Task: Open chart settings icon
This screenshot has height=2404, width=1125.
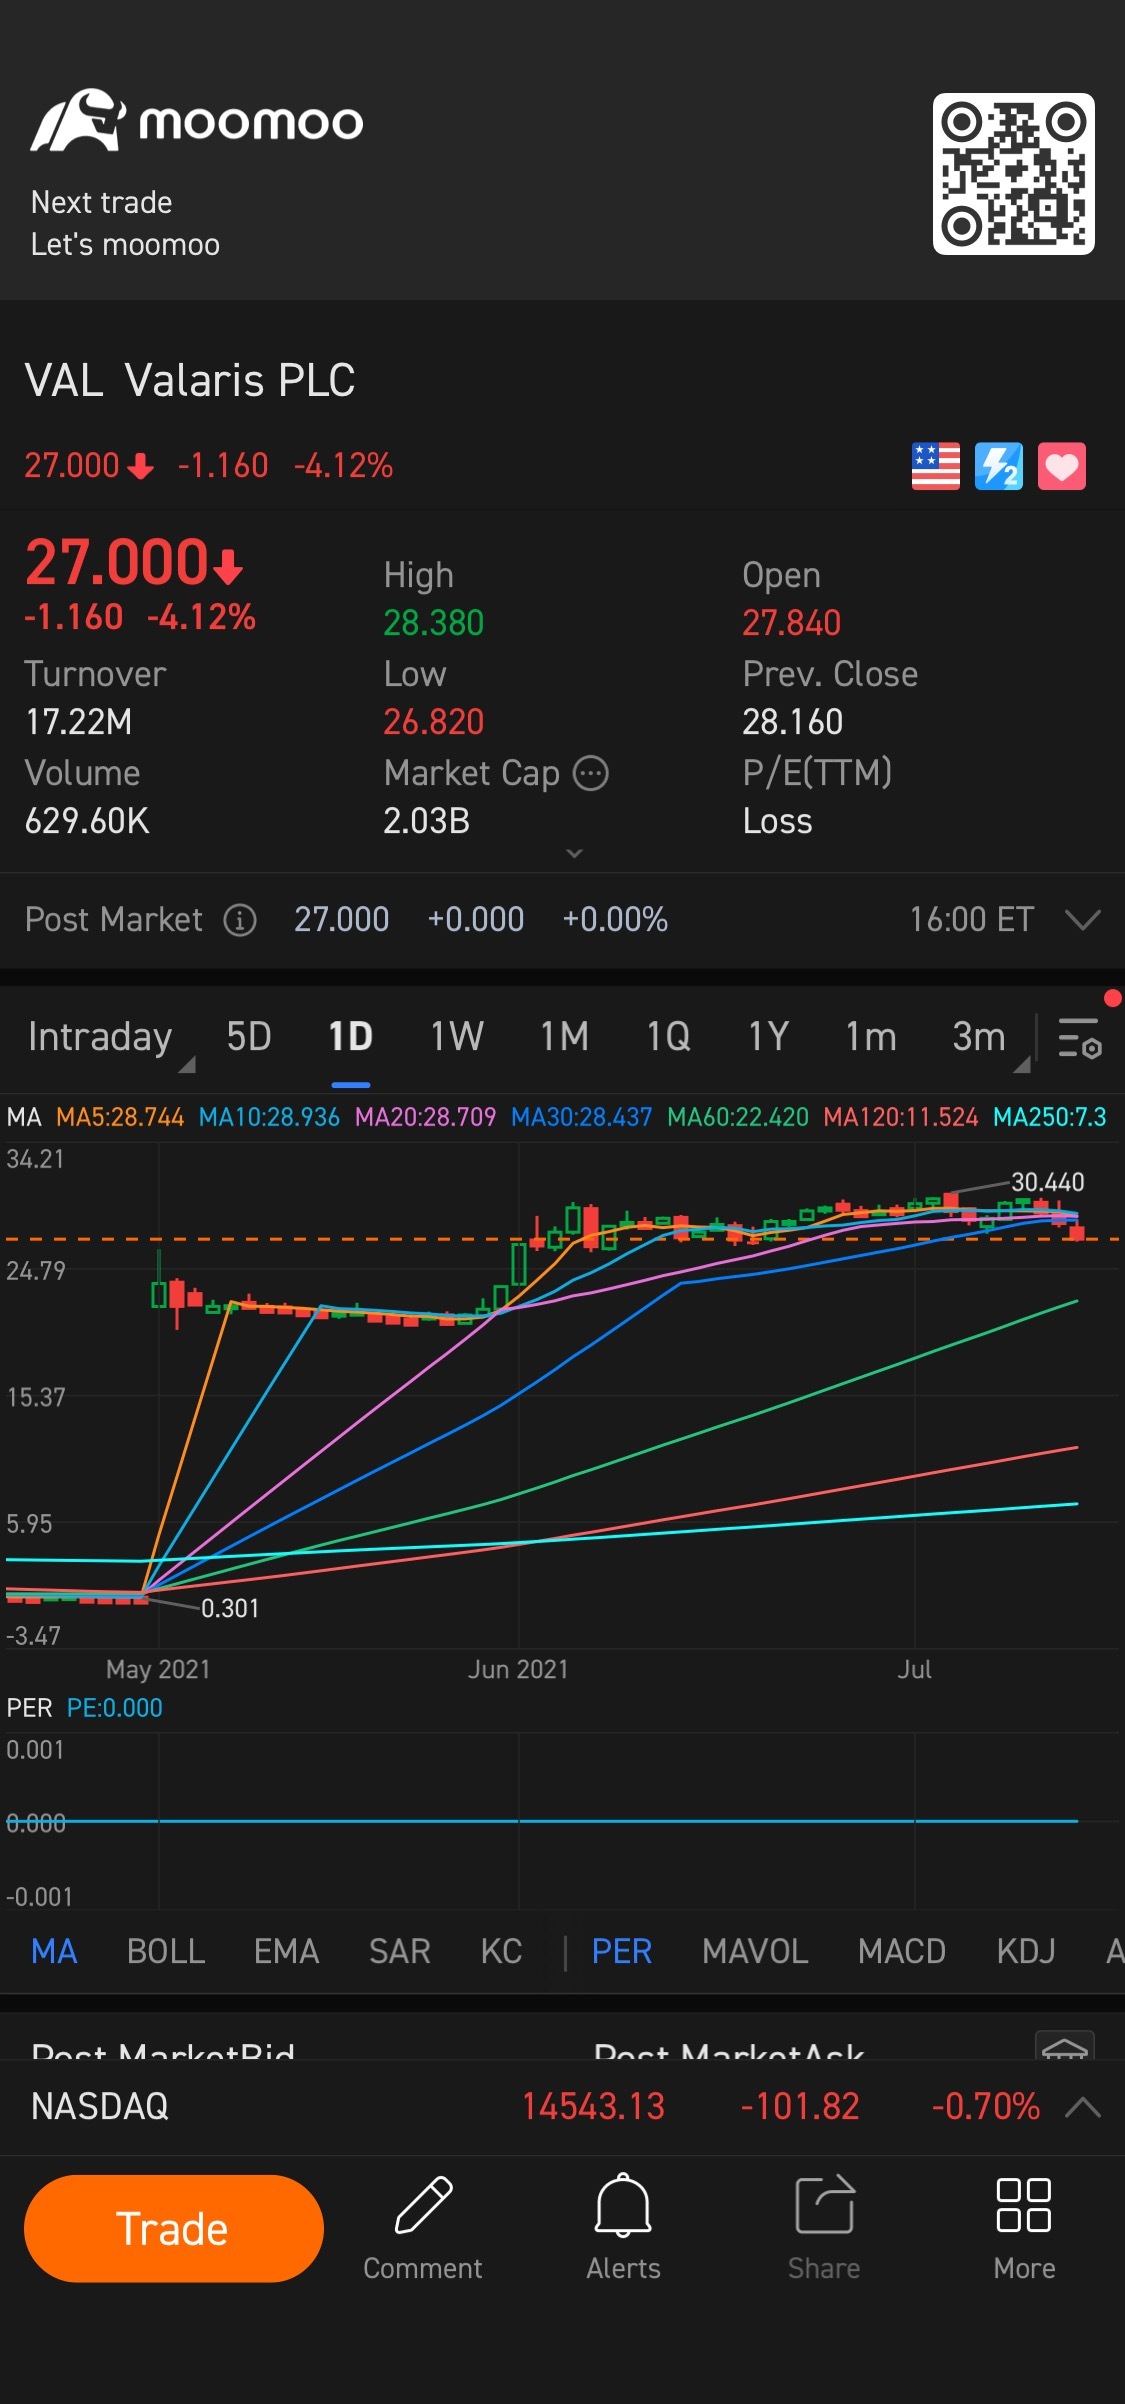Action: pos(1080,1037)
